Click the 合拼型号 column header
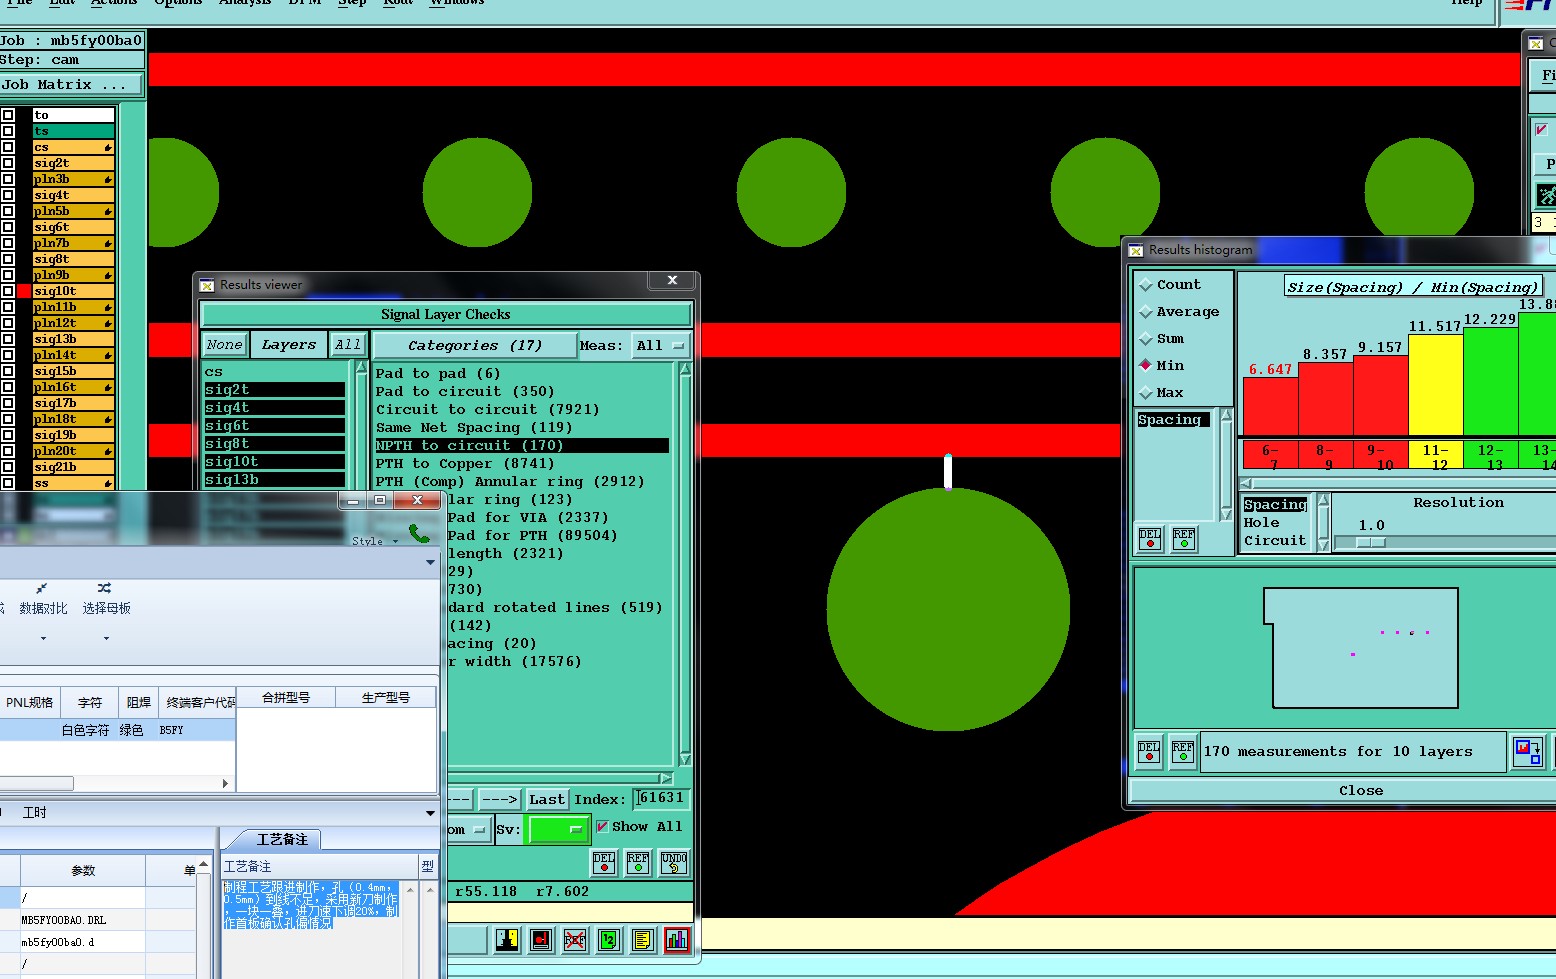 point(286,698)
